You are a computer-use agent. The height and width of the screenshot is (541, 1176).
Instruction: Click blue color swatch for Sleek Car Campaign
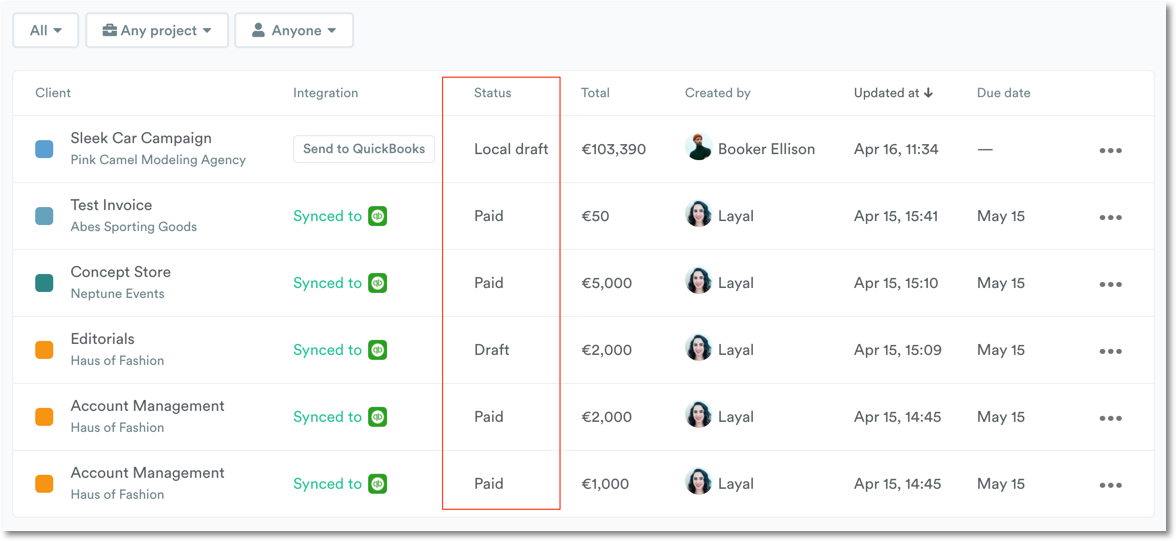(x=44, y=149)
